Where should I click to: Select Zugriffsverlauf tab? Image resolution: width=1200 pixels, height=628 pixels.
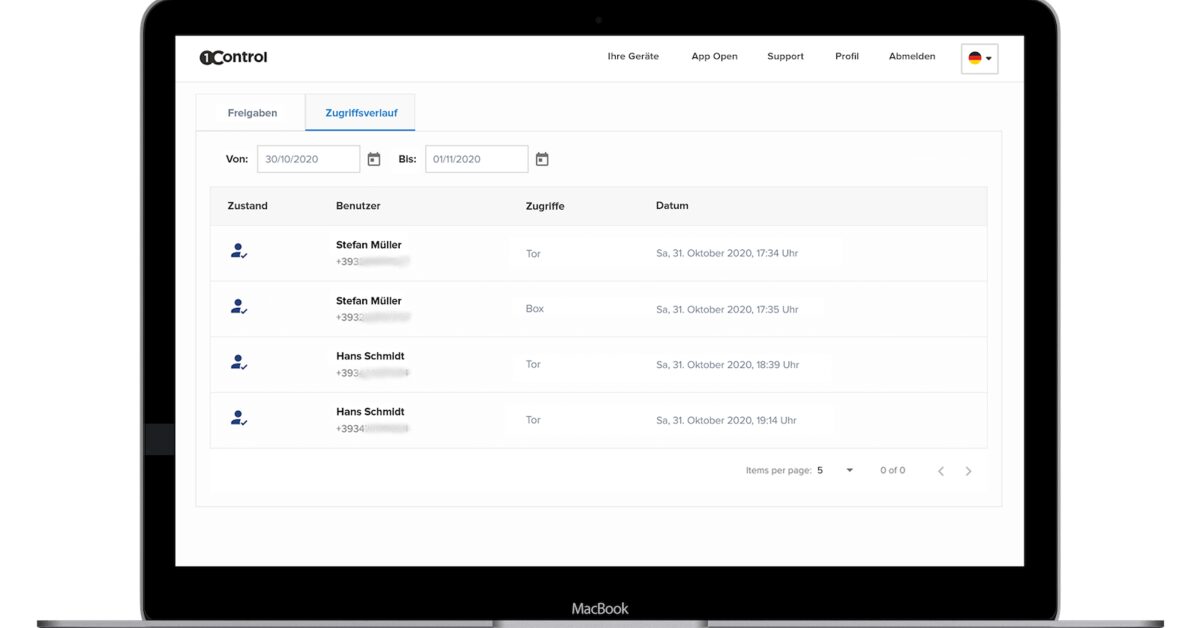[x=361, y=113]
